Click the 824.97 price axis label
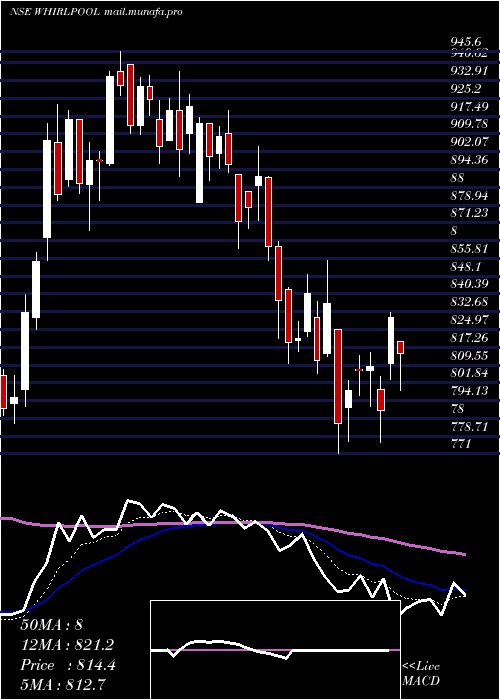The height and width of the screenshot is (700, 500). (x=469, y=320)
